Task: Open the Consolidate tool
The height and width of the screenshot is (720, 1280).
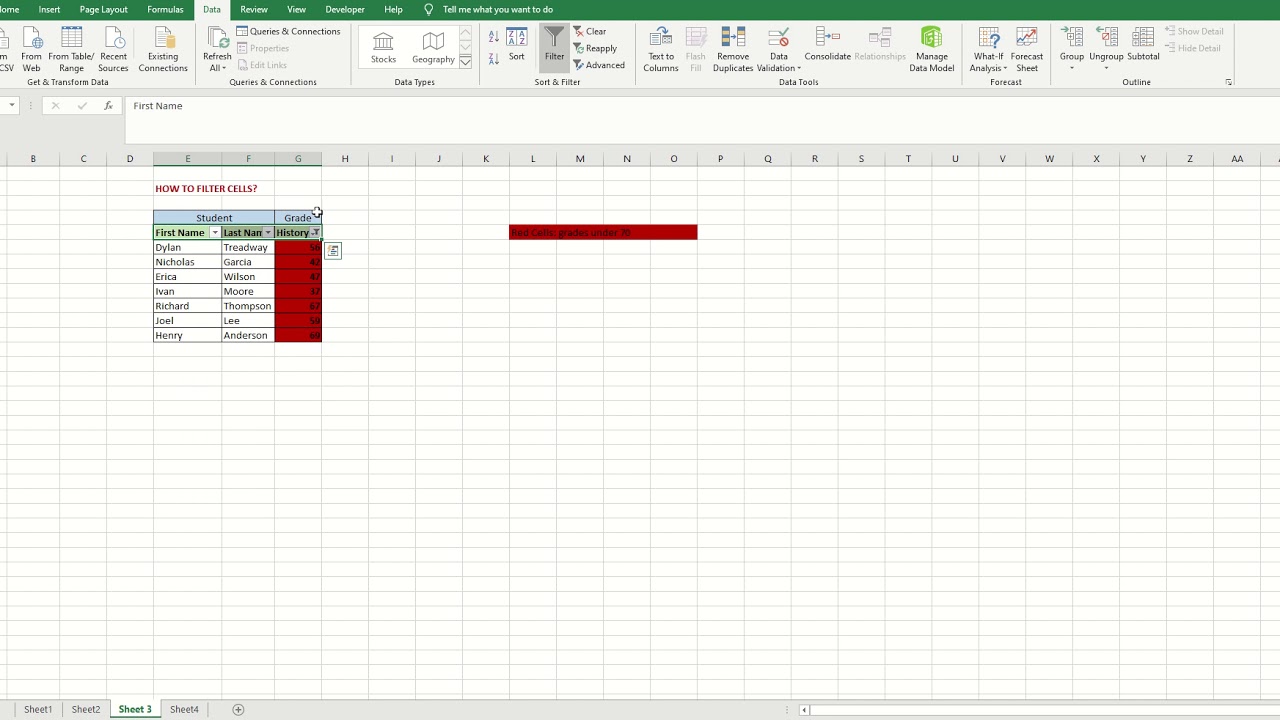Action: tap(827, 46)
